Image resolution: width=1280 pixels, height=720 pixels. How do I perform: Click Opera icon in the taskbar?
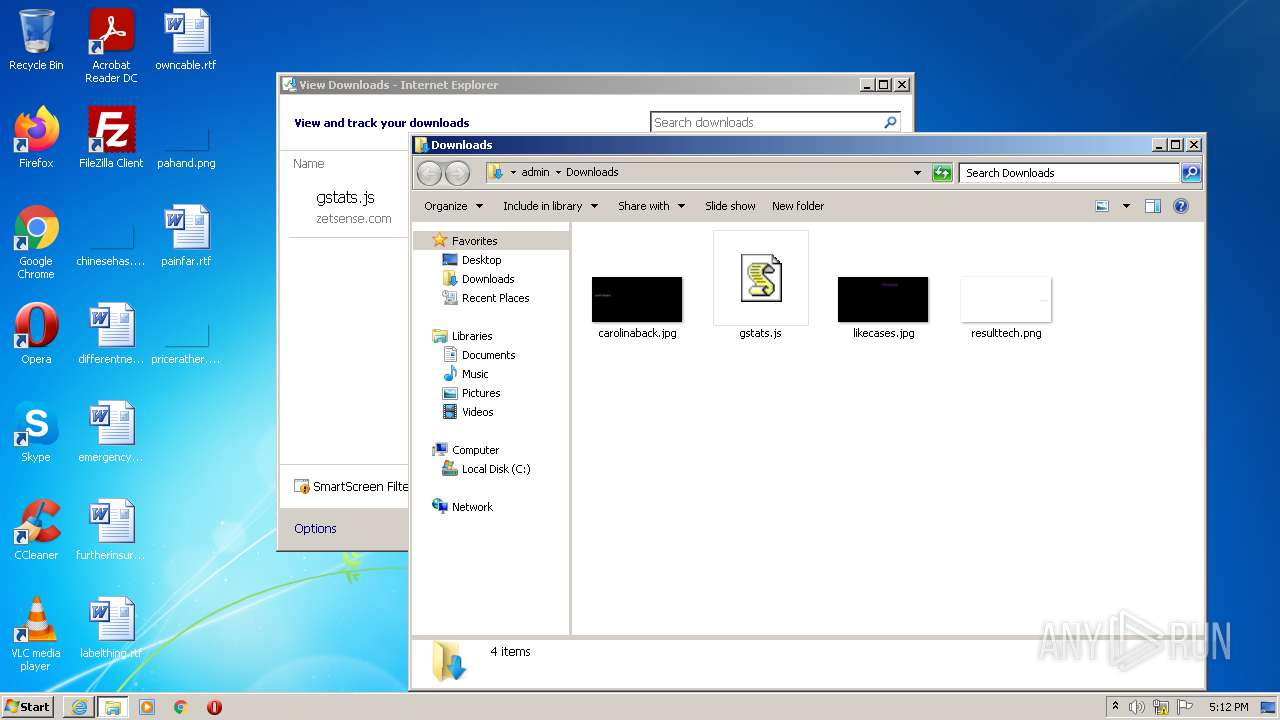pos(214,707)
